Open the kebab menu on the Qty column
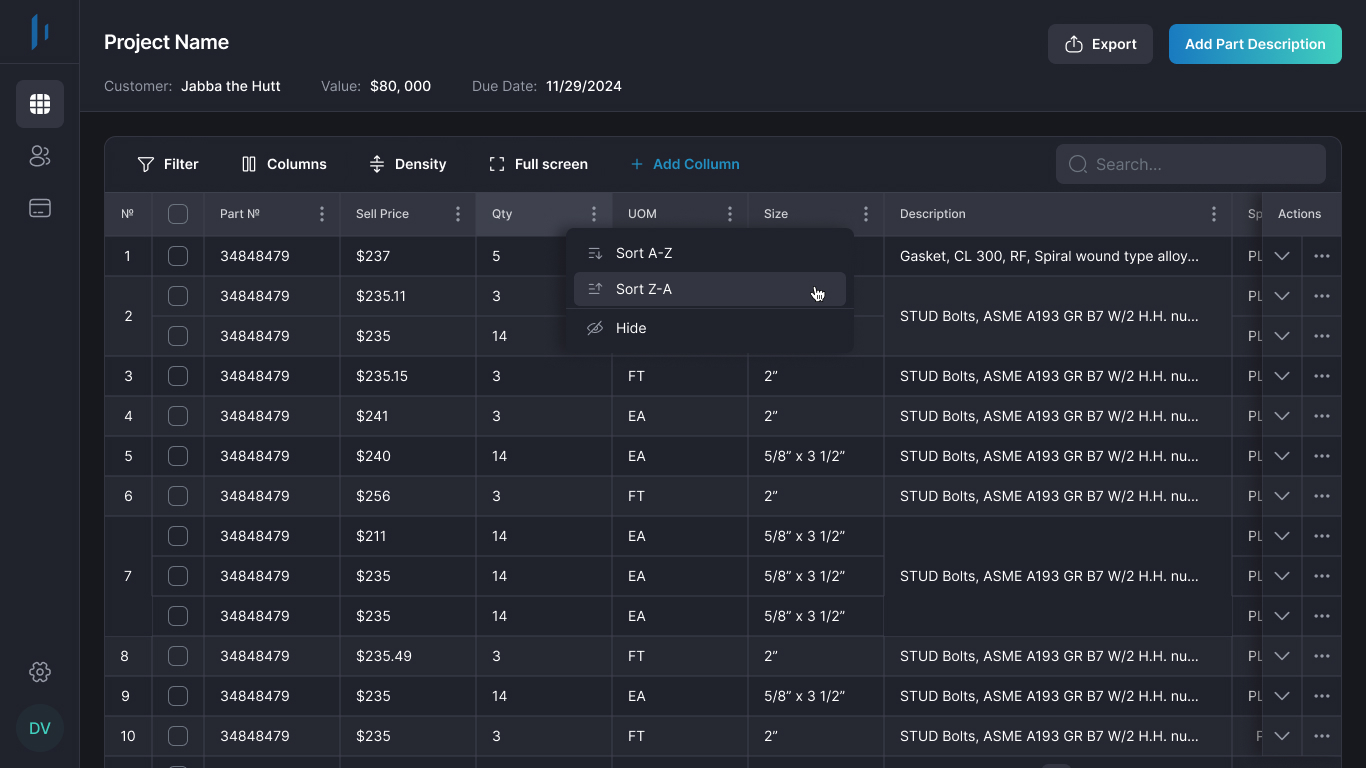 pyautogui.click(x=594, y=213)
